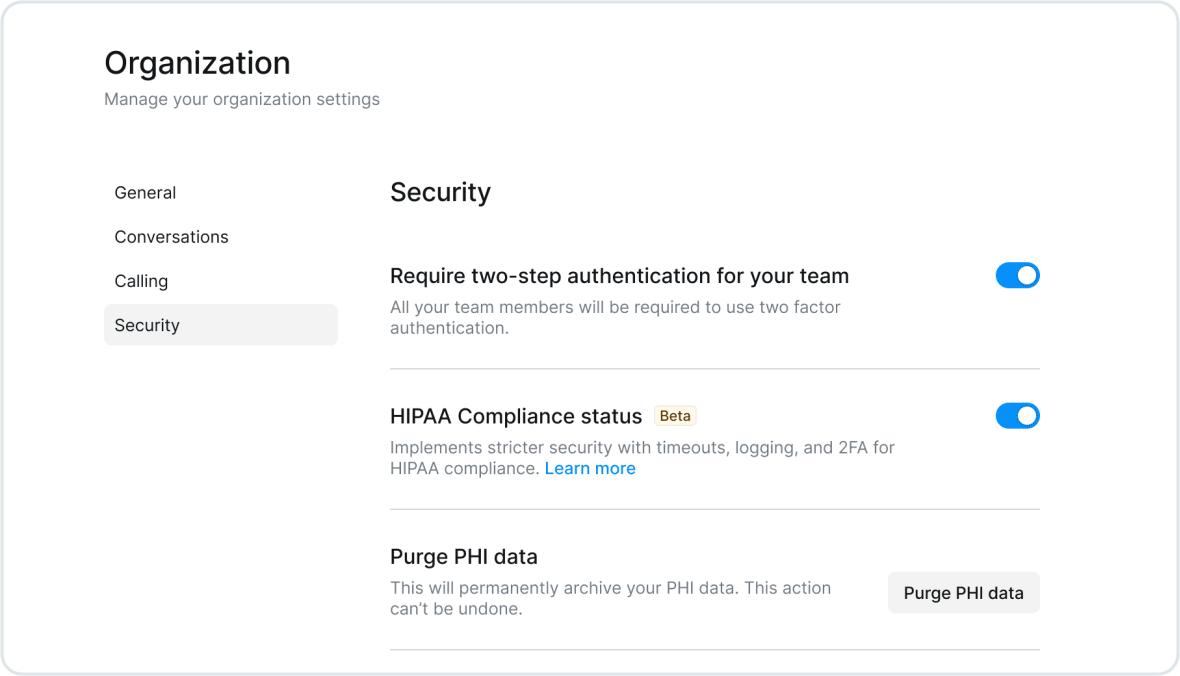This screenshot has width=1180, height=676.
Task: Open the General settings section
Action: [x=145, y=193]
